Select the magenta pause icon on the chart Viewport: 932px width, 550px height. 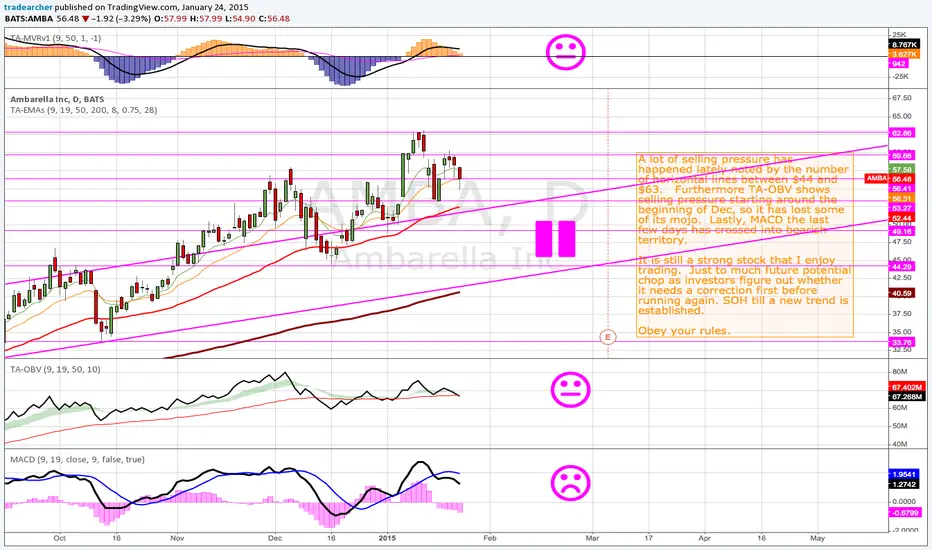click(555, 239)
